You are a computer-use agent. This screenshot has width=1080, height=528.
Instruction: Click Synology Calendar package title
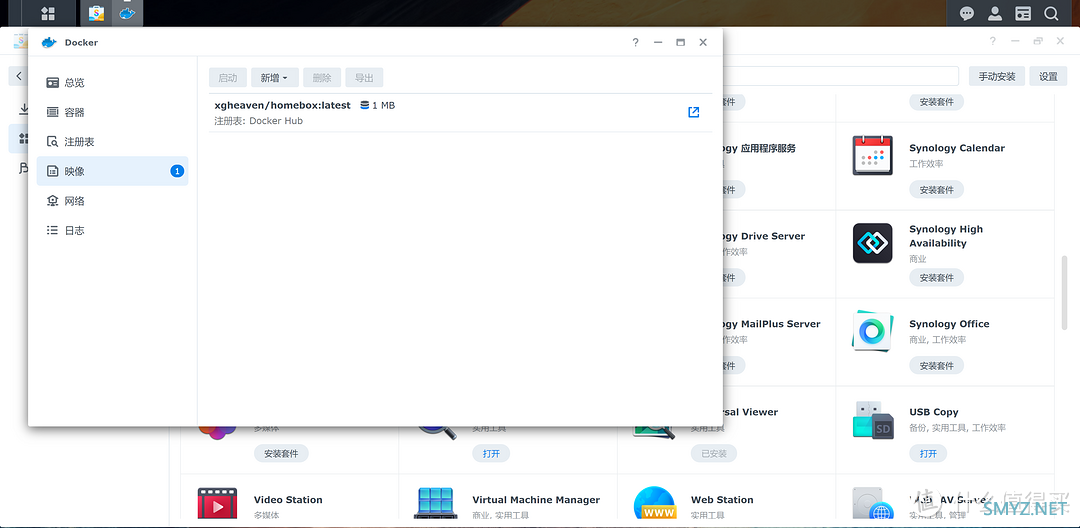point(957,148)
